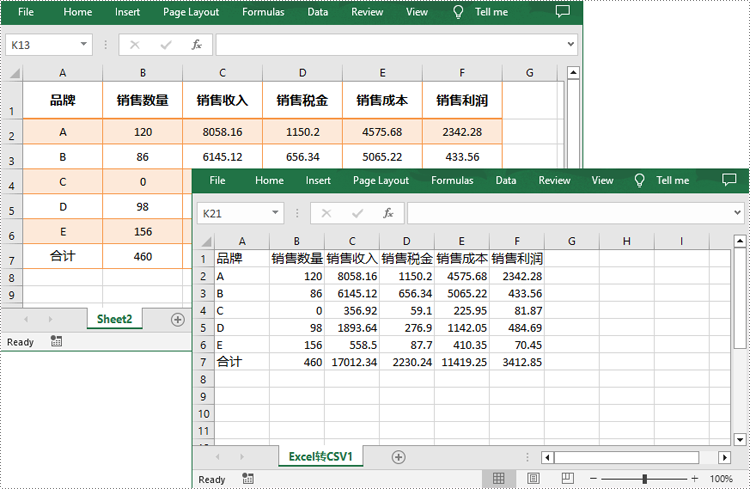Image resolution: width=750 pixels, height=489 pixels.
Task: Open Home tab in back Excel window
Action: pos(77,12)
